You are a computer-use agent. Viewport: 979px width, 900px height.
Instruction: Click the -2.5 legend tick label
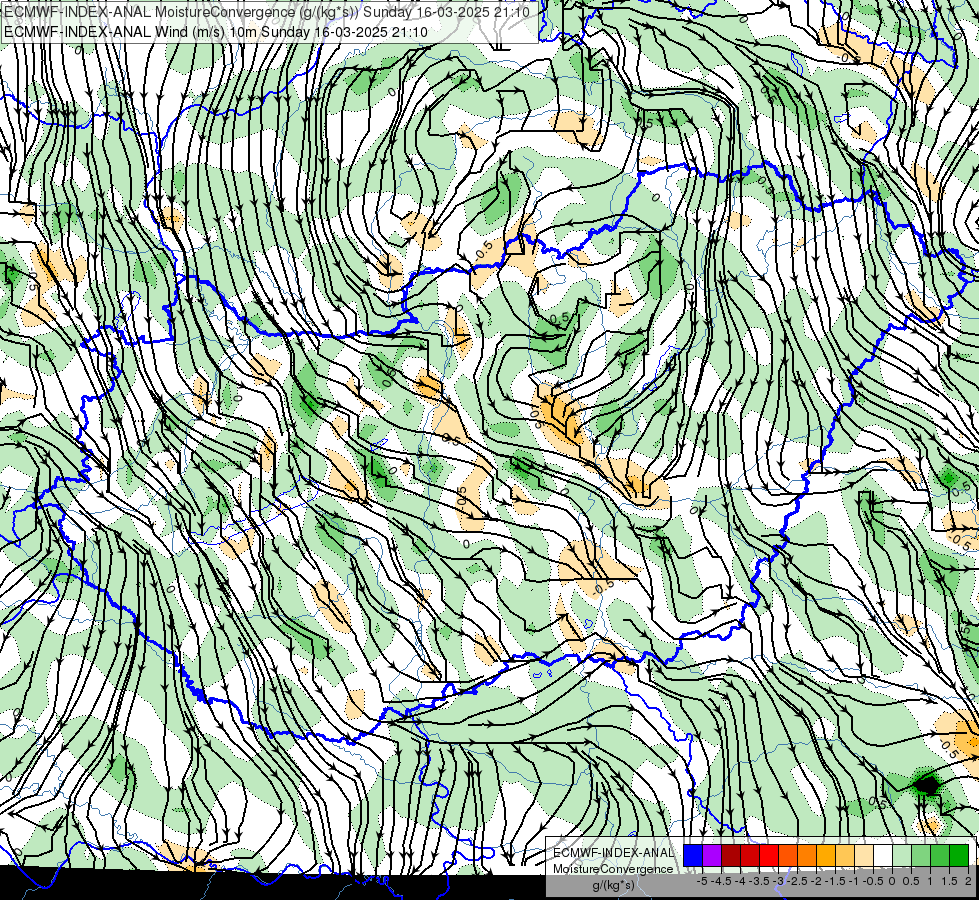[798, 881]
